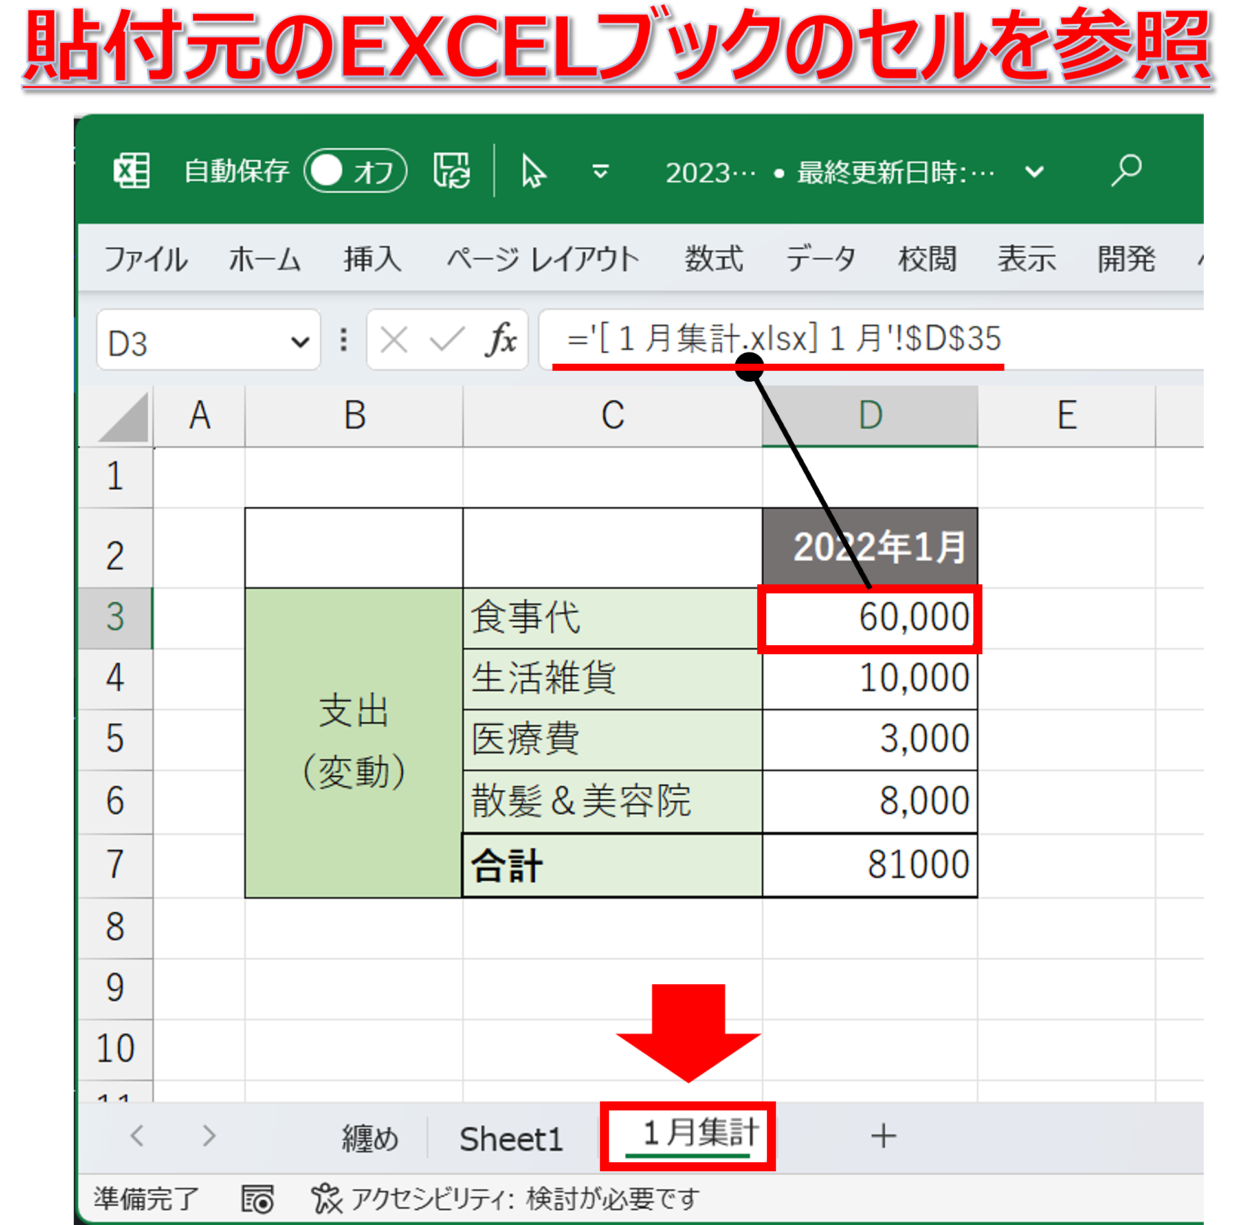Viewport: 1240px width, 1225px height.
Task: Select column E header
Action: [x=1066, y=415]
